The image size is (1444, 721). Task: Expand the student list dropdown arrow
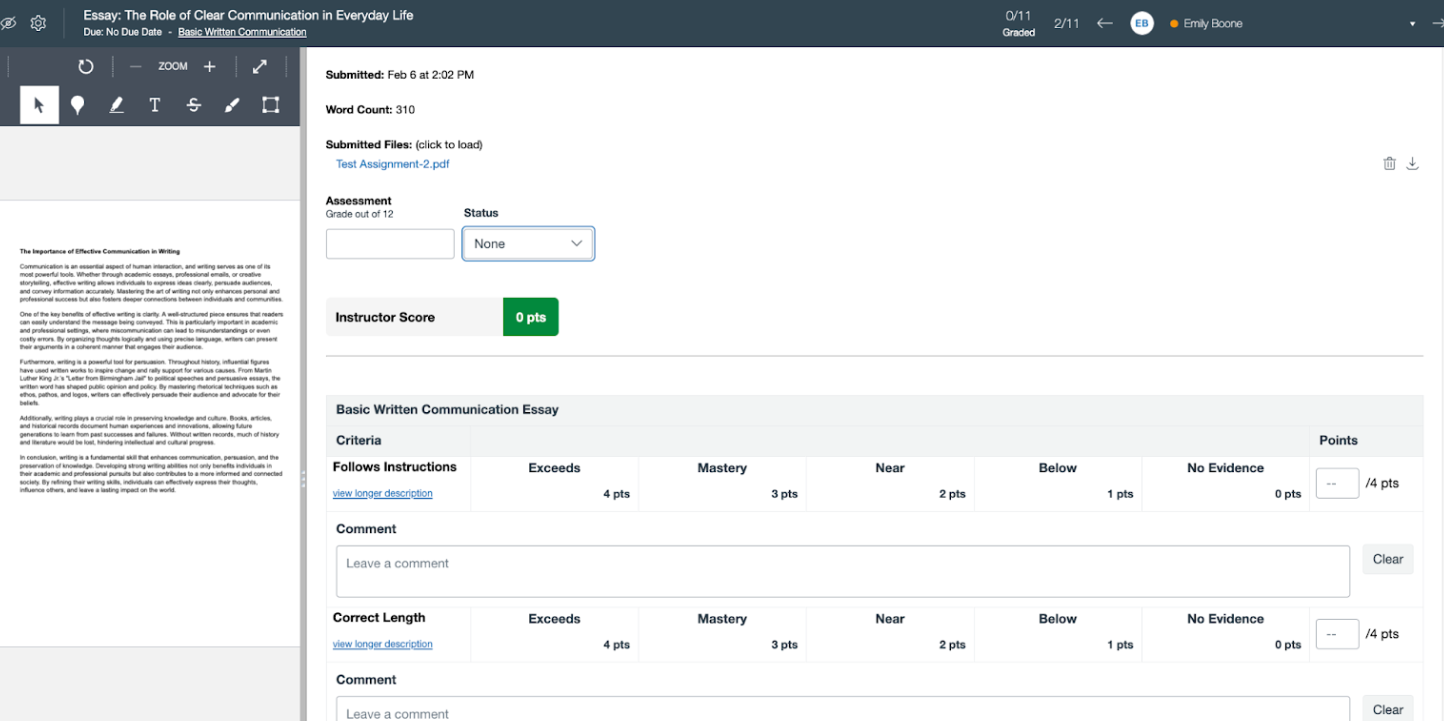coord(1412,24)
